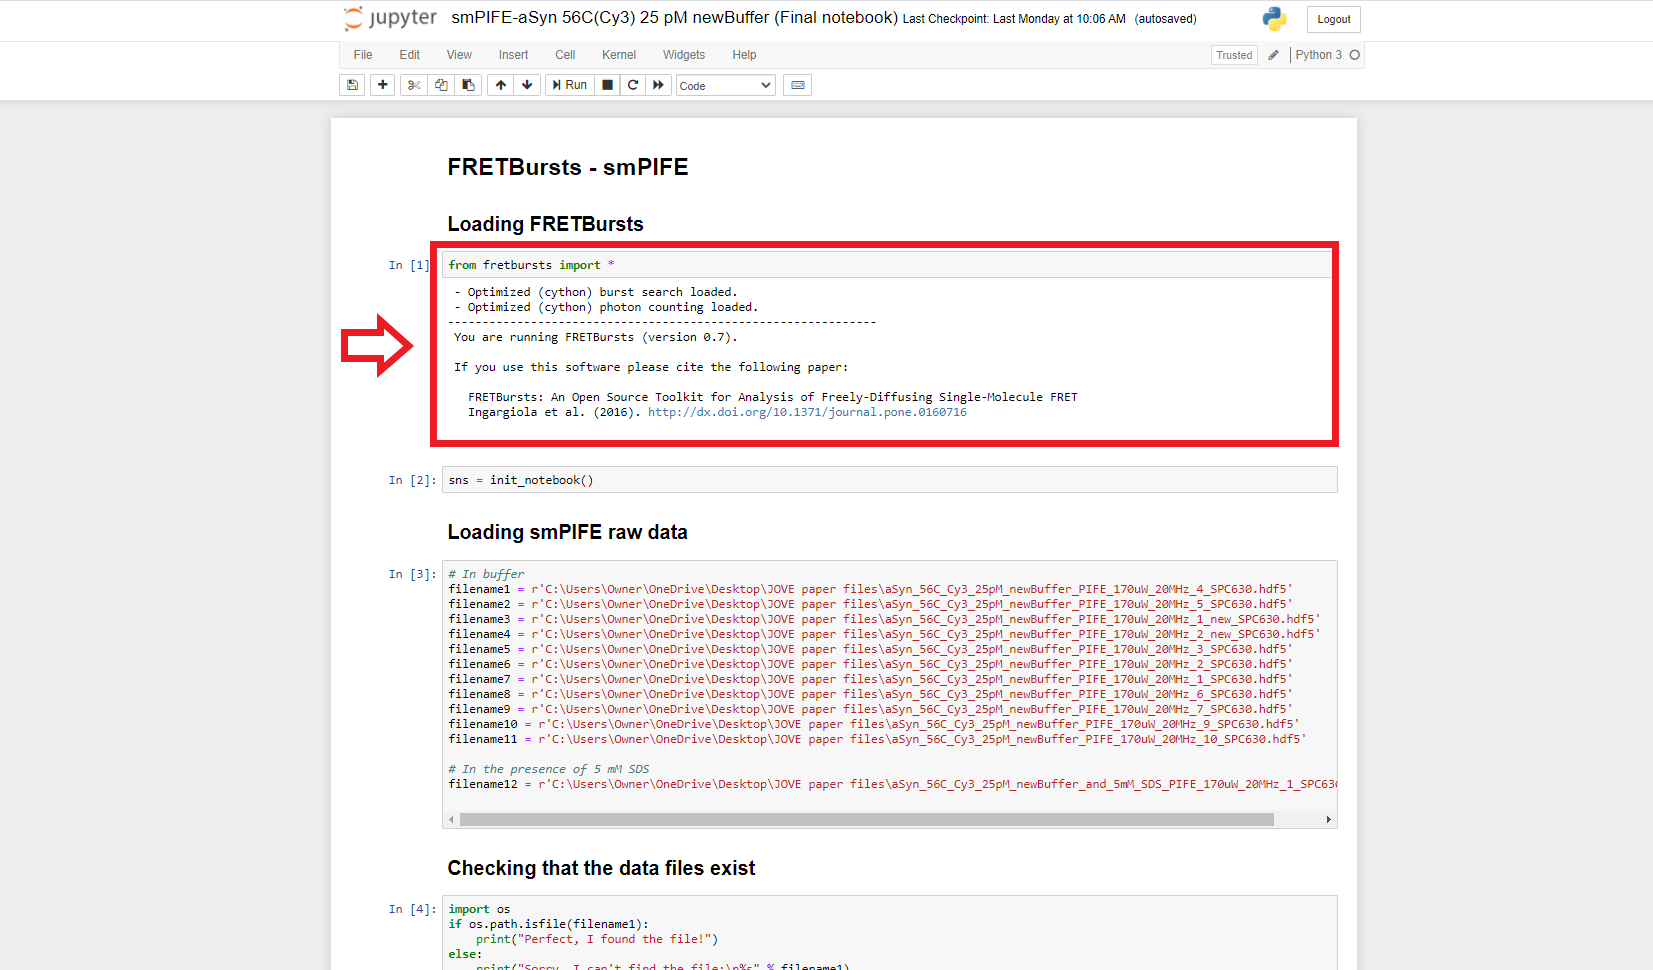Image resolution: width=1653 pixels, height=970 pixels.
Task: Click the Logout button
Action: coord(1334,19)
